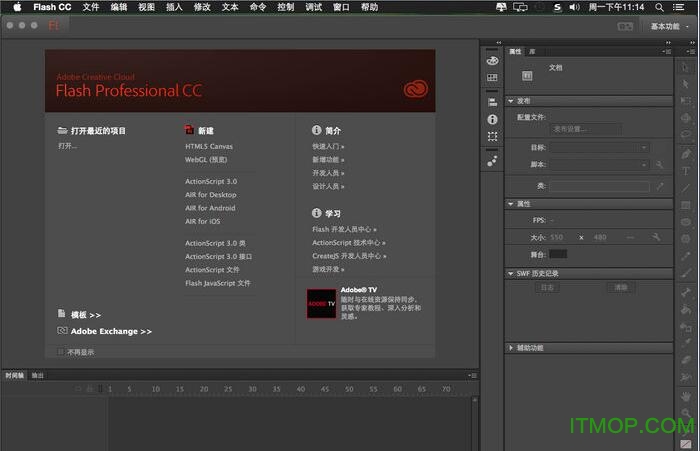Select the Text tool
Image resolution: width=700 pixels, height=451 pixels.
(686, 171)
